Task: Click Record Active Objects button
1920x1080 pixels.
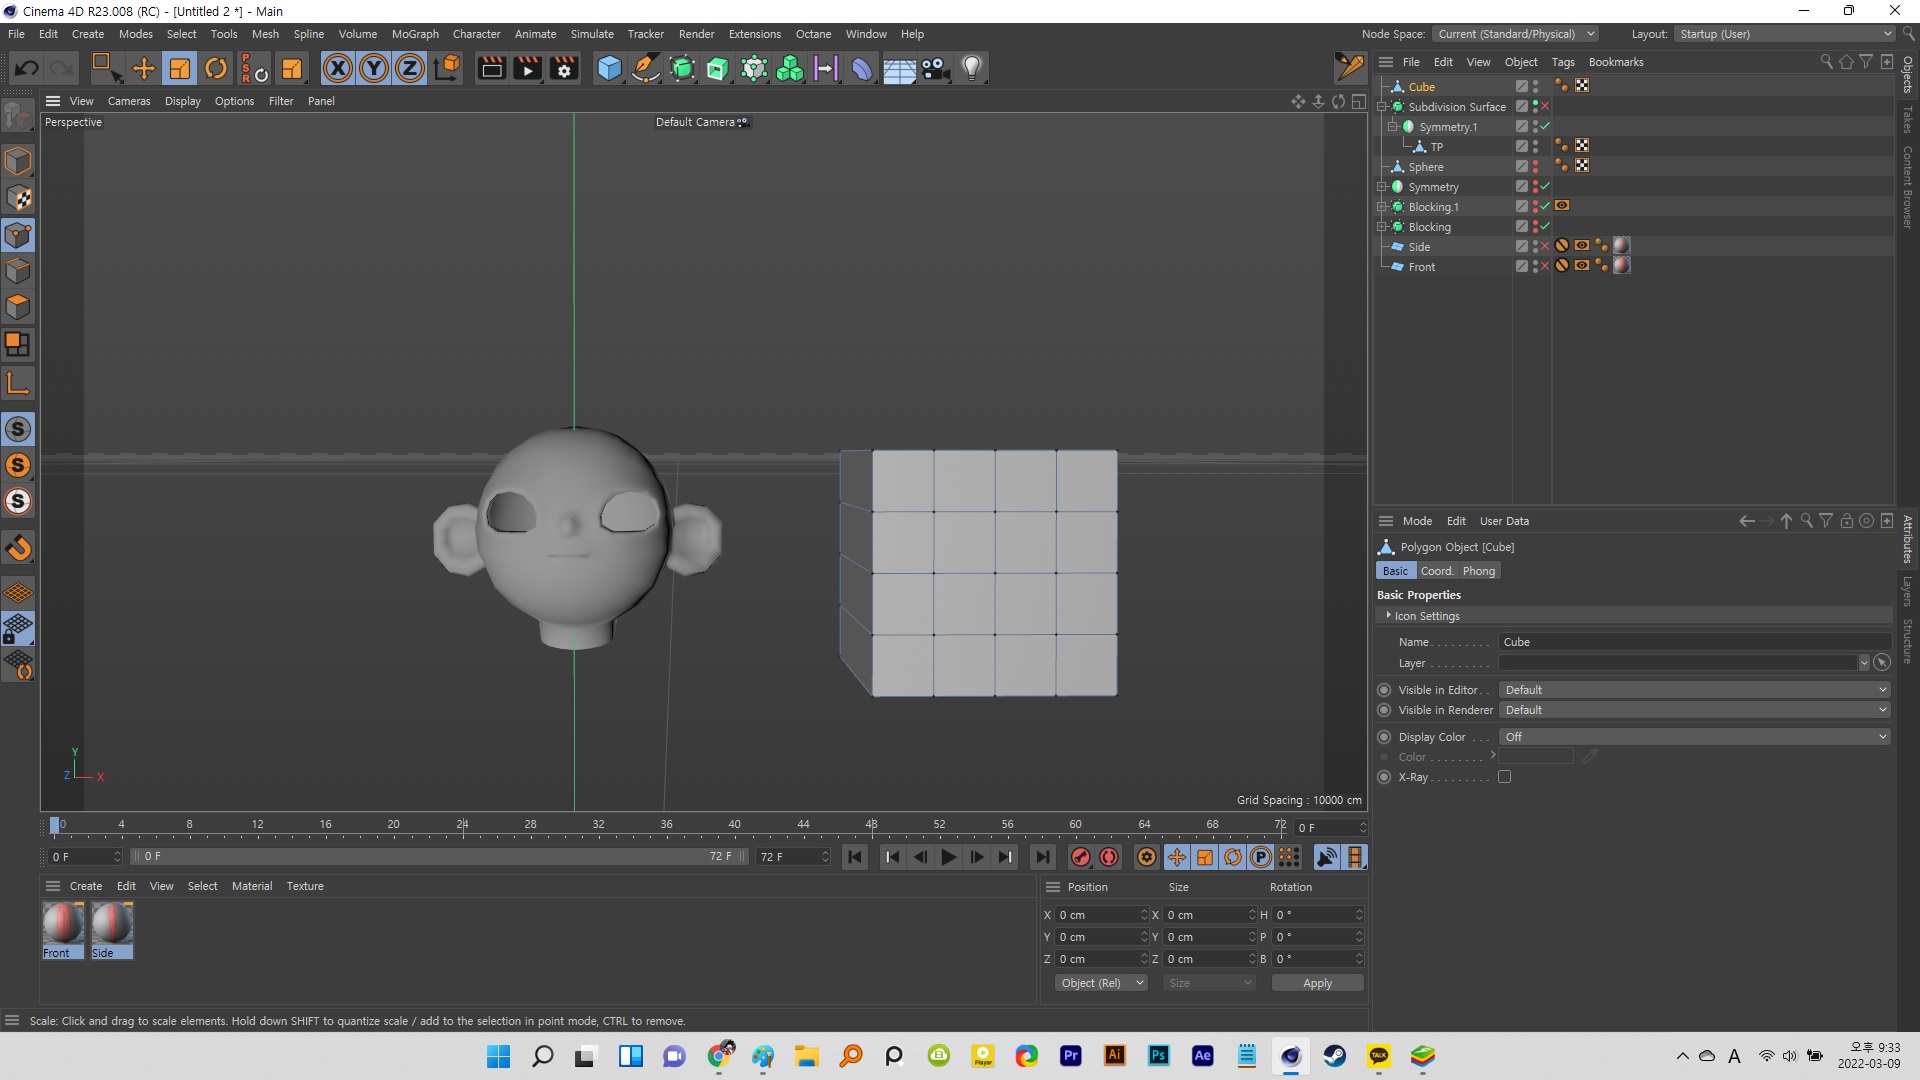Action: 1080,857
